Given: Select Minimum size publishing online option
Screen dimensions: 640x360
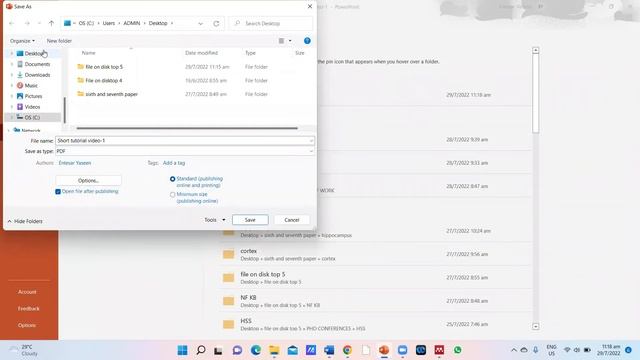Looking at the screenshot, I should click(173, 195).
